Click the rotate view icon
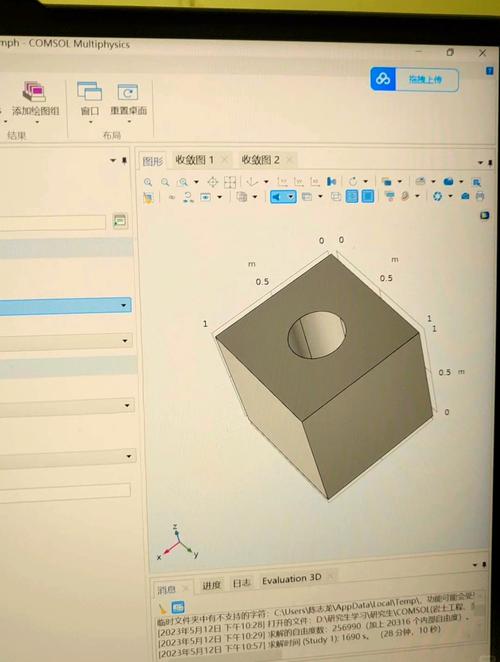The image size is (500, 662). (x=353, y=182)
